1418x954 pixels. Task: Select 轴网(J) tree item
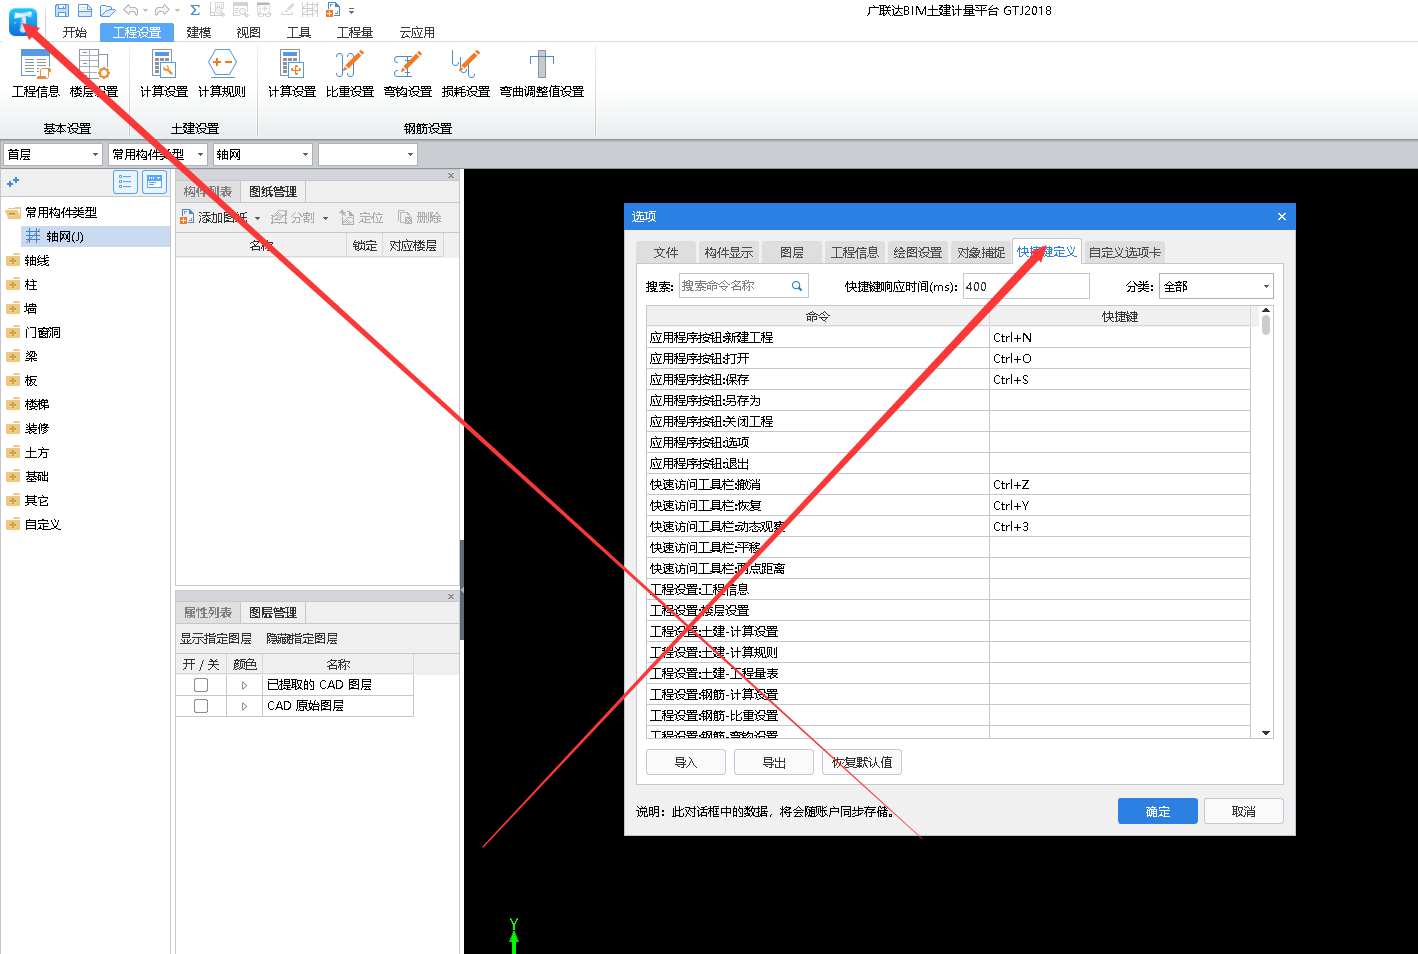point(95,236)
